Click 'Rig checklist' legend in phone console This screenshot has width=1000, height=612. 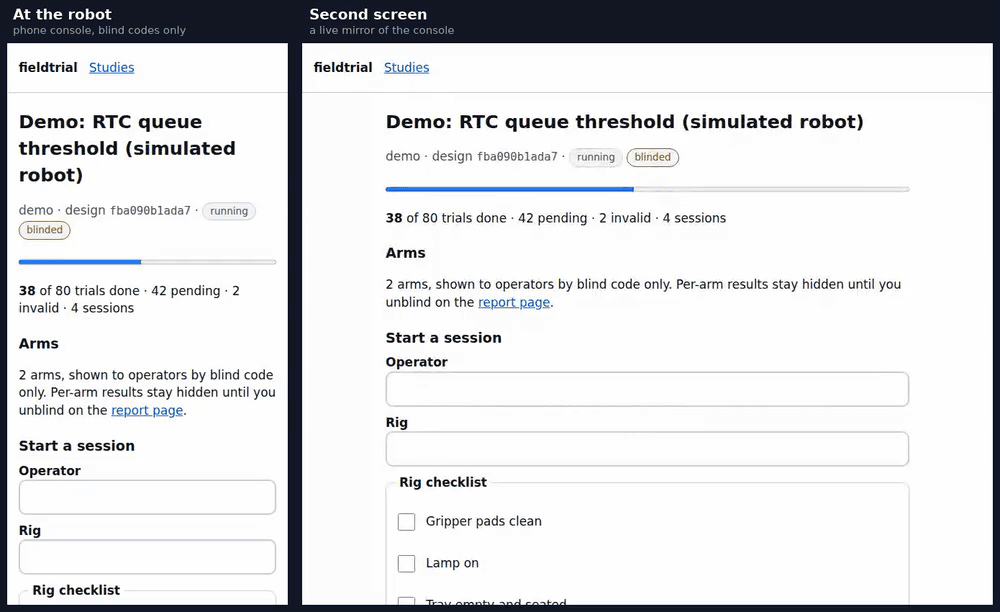pyautogui.click(x=76, y=590)
